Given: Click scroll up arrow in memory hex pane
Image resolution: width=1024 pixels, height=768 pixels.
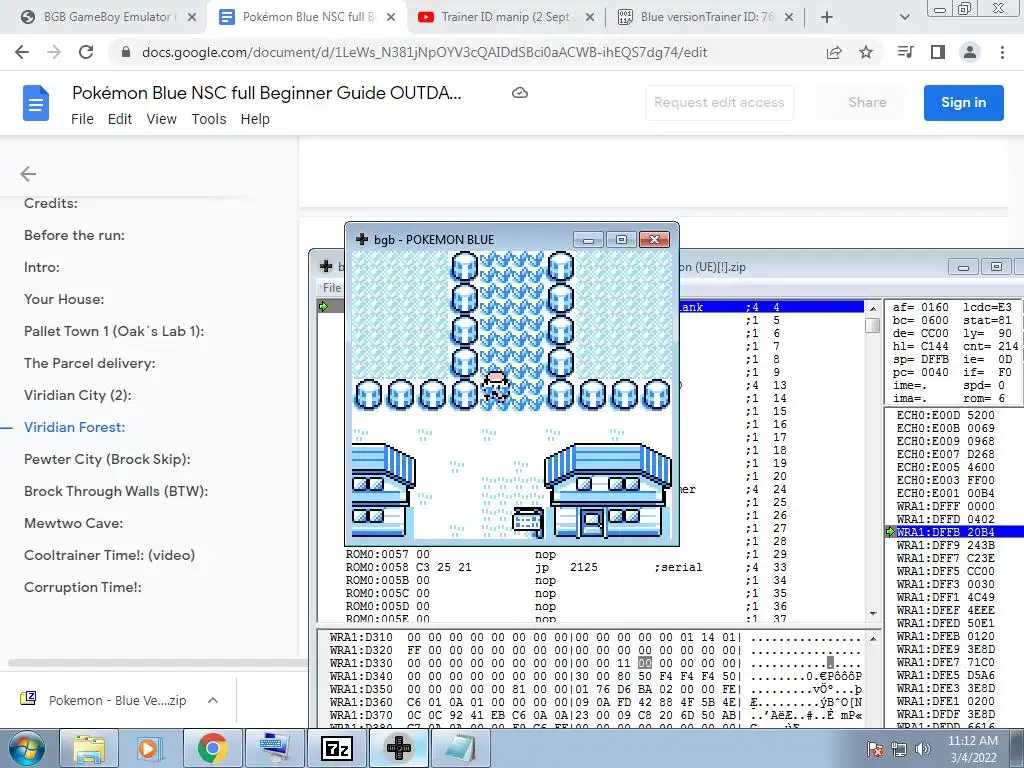Looking at the screenshot, I should pyautogui.click(x=873, y=638).
